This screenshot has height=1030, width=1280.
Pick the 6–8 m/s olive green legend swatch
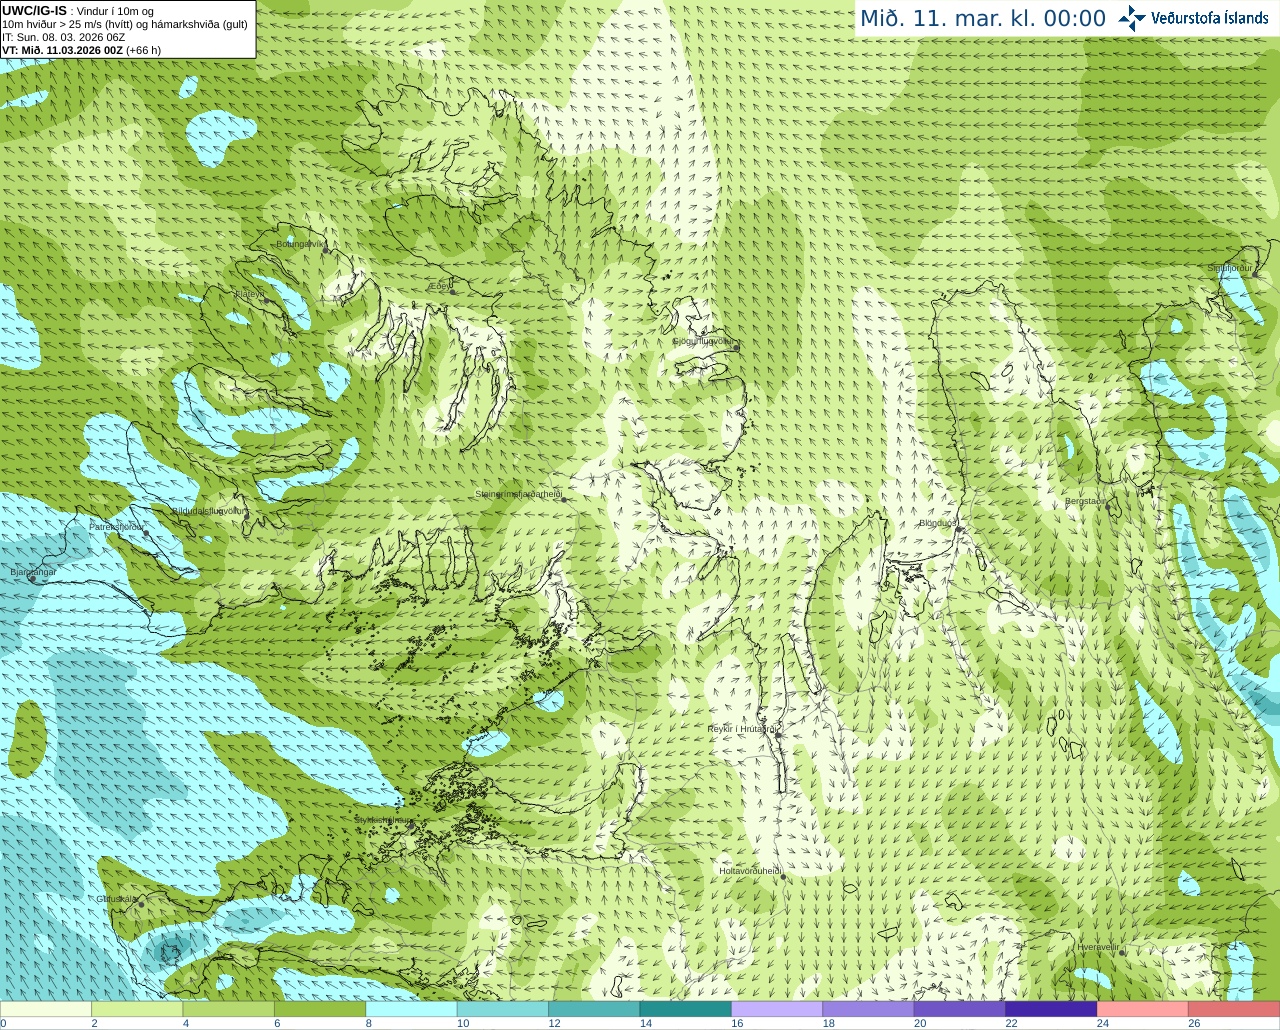coord(320,1009)
